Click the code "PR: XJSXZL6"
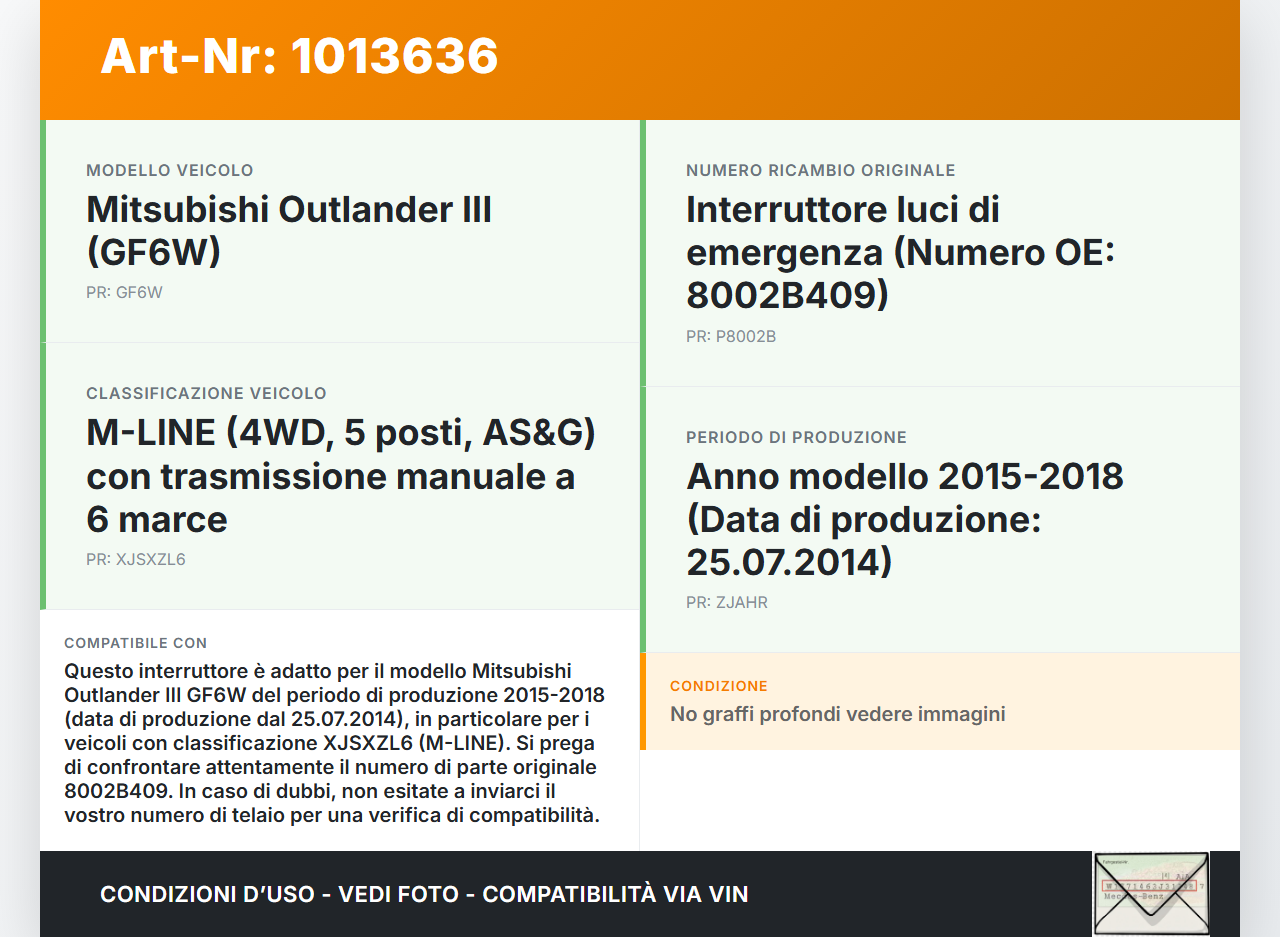Viewport: 1280px width, 937px height. pyautogui.click(x=136, y=560)
